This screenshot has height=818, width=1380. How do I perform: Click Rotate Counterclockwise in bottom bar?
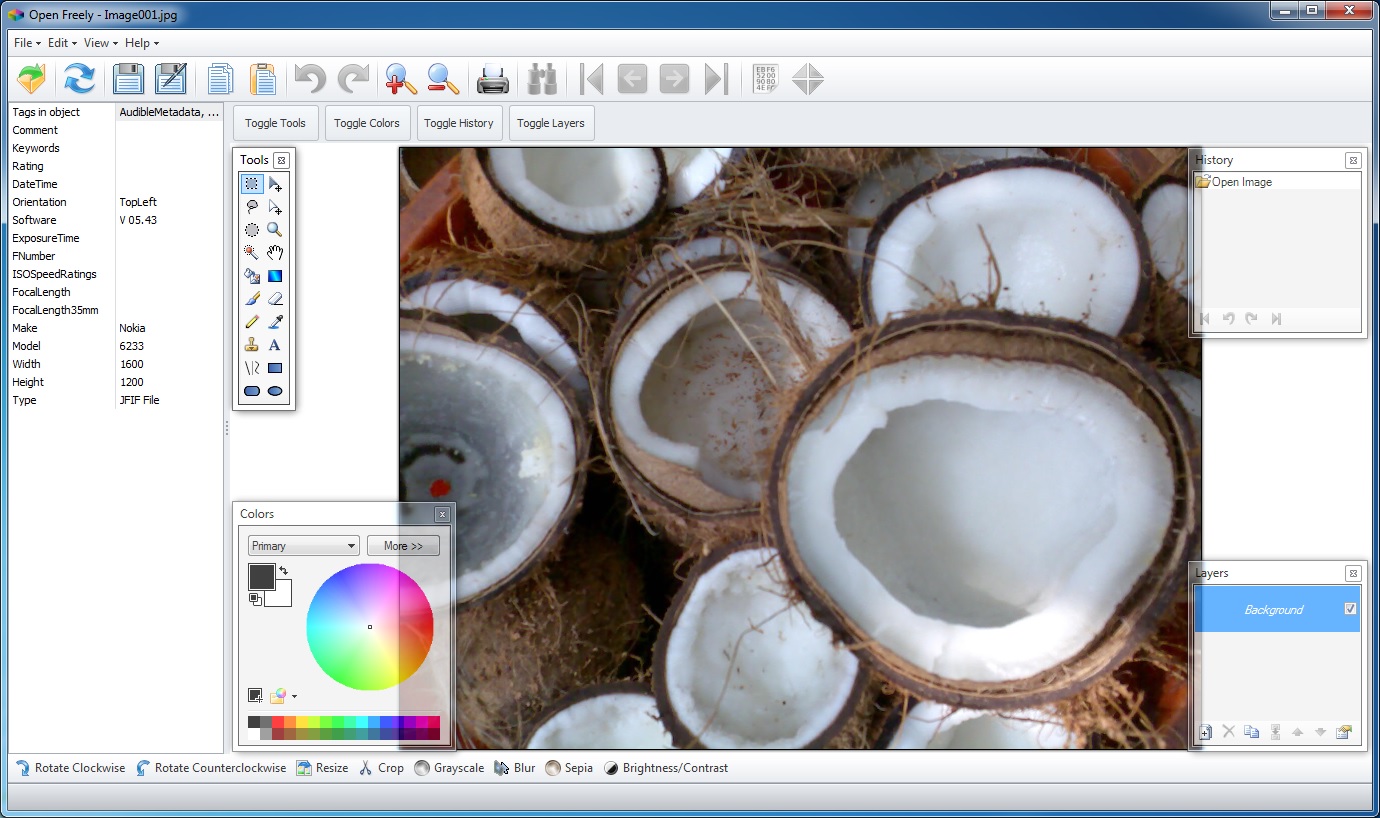tap(211, 768)
